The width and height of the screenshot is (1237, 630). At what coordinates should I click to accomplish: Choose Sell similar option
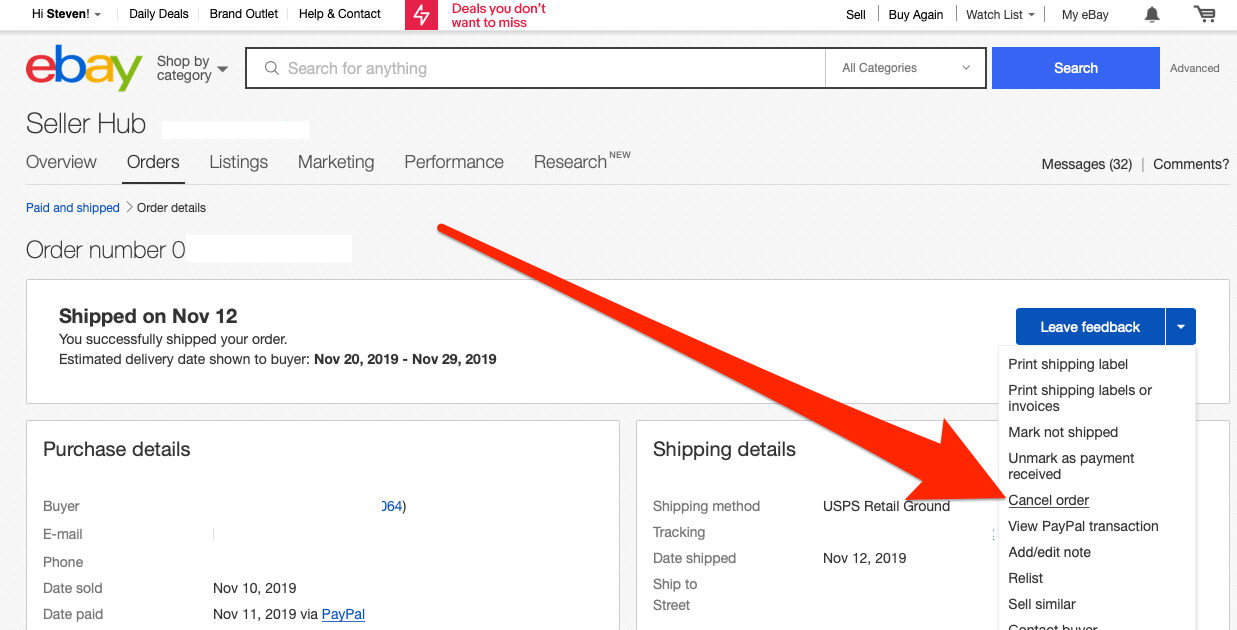pyautogui.click(x=1042, y=604)
